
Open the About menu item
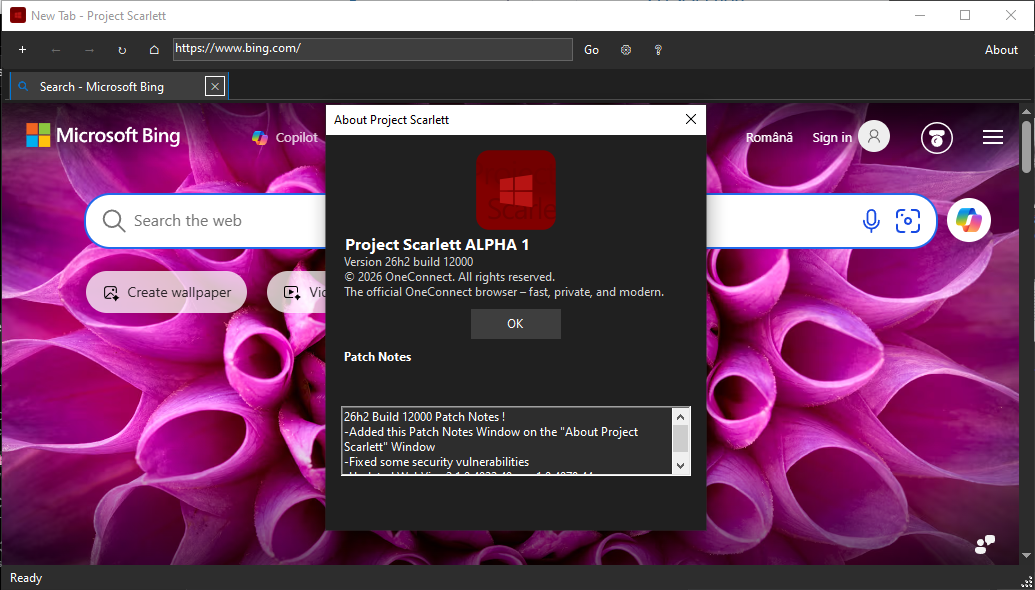click(x=1001, y=50)
